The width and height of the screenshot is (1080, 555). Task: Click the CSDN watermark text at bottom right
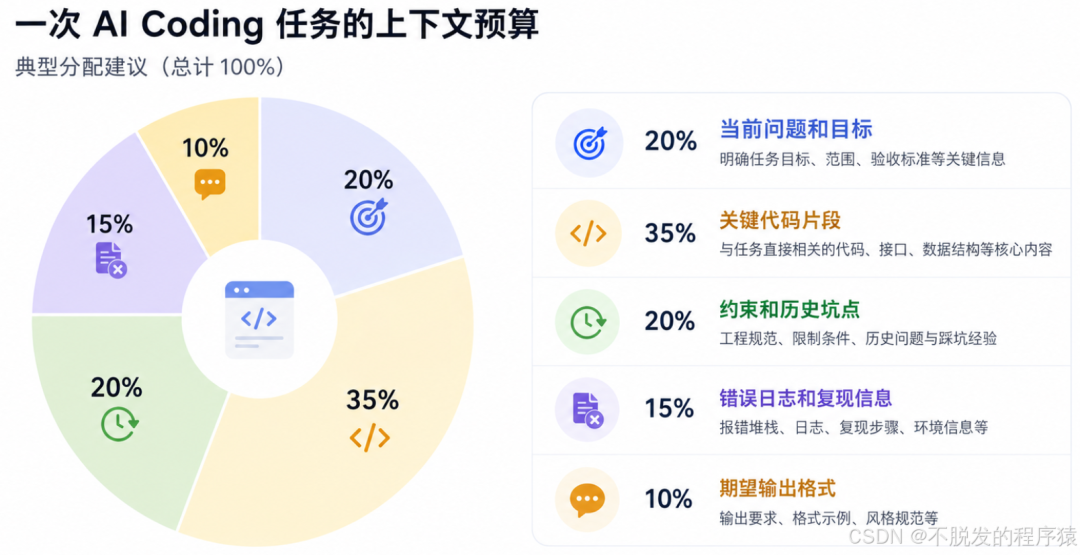tap(962, 536)
